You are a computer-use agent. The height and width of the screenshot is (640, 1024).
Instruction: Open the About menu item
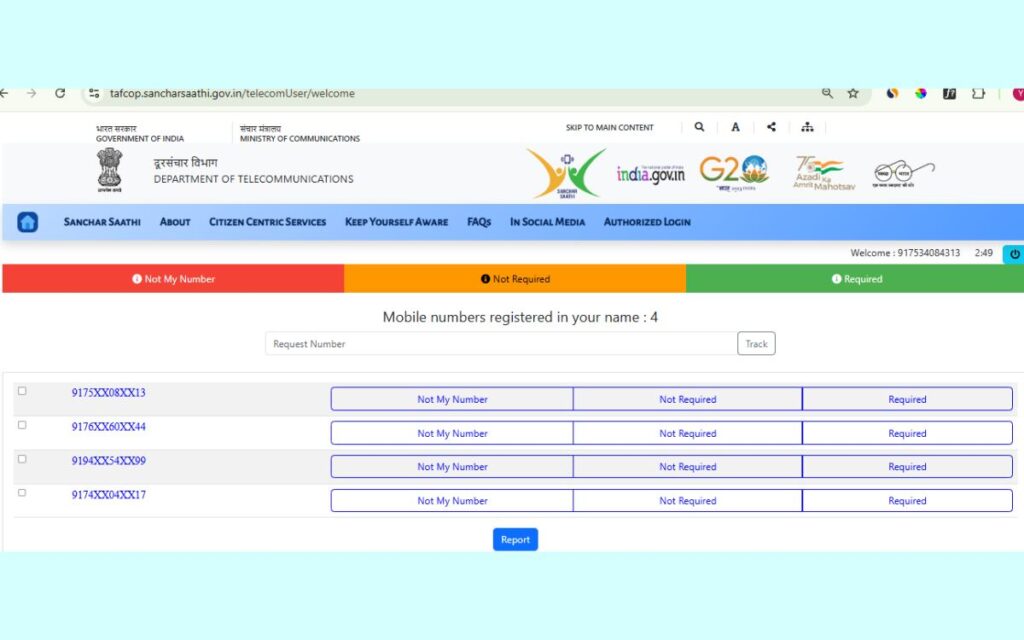[175, 222]
